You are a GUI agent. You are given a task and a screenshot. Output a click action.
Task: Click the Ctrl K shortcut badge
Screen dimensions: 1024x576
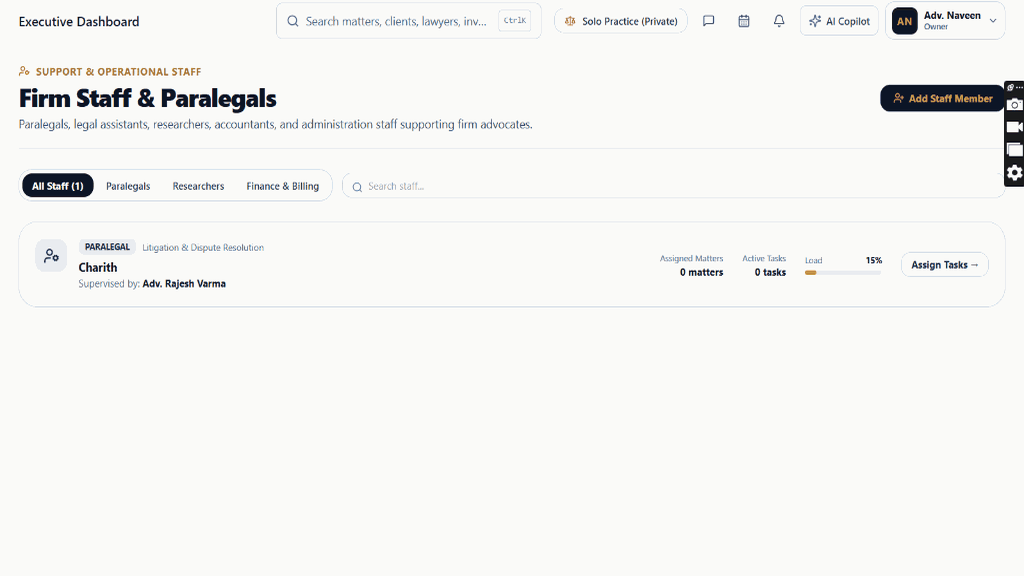click(515, 21)
